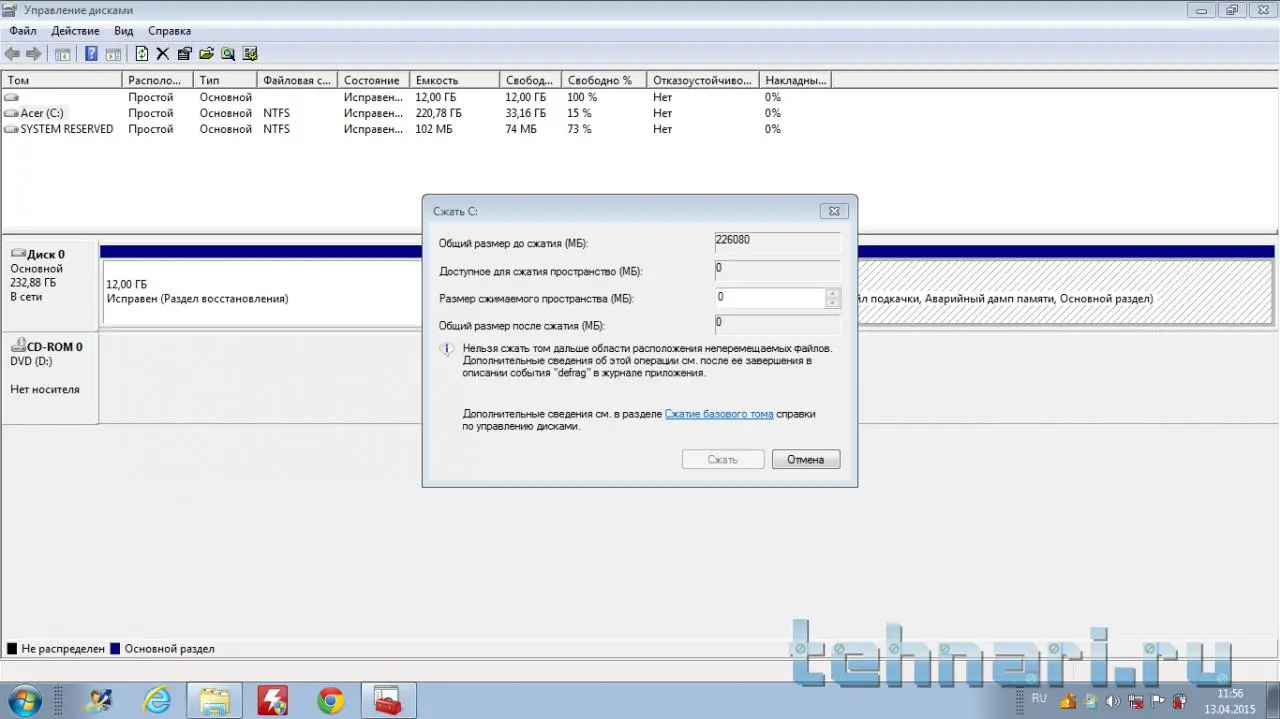1280x719 pixels.
Task: Click the magnifier search toolbar icon
Action: point(228,54)
